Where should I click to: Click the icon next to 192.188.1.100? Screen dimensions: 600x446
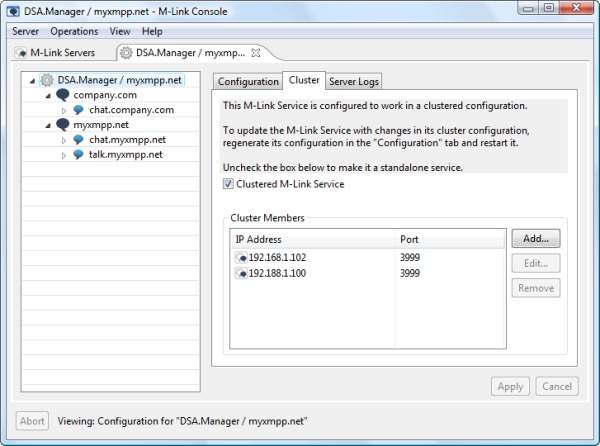(x=241, y=273)
